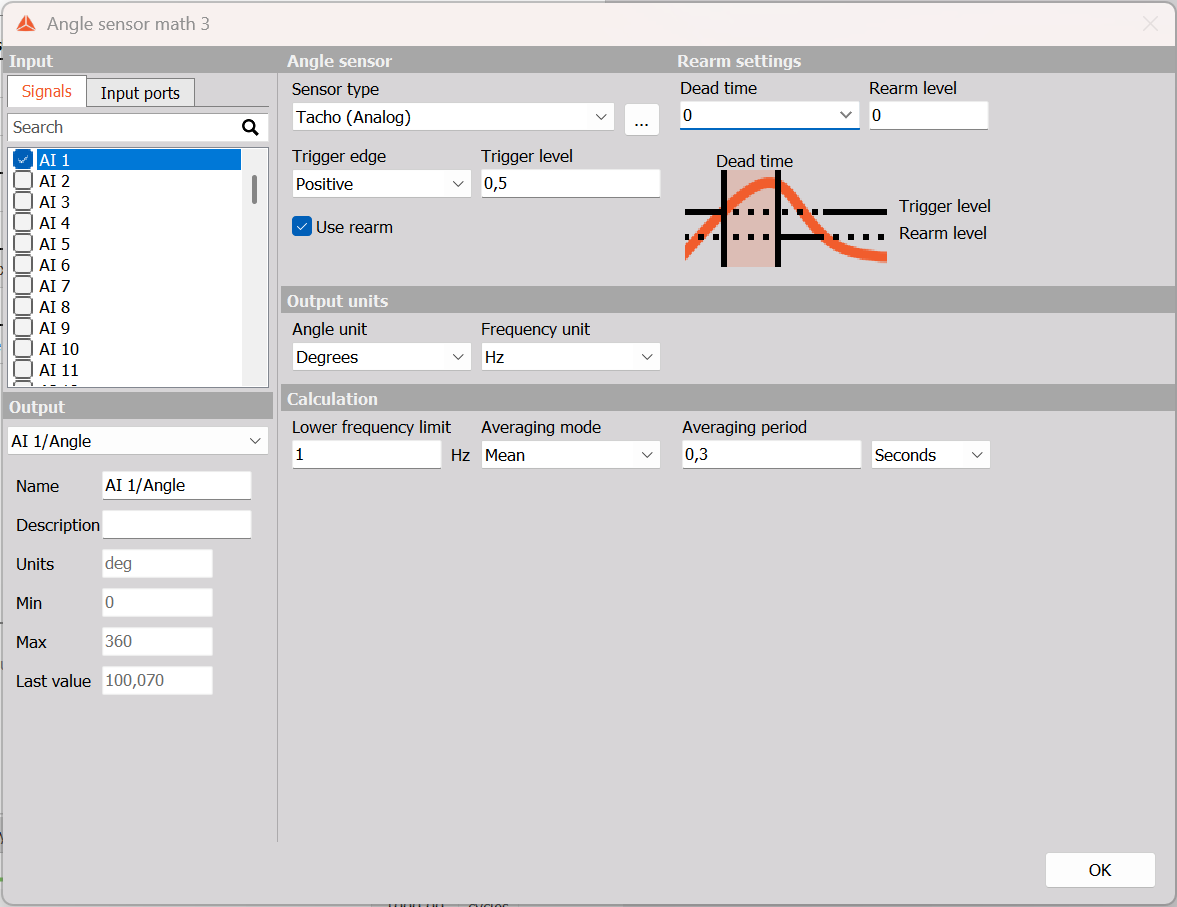Screen dimensions: 1177x907
Task: Click the Last value field
Action: [157, 680]
